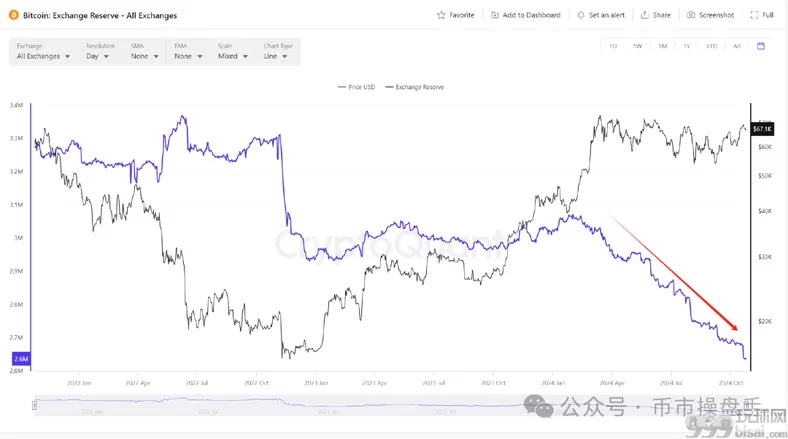788x439 pixels.
Task: Expand the All Exchanges dropdown
Action: coord(43,56)
